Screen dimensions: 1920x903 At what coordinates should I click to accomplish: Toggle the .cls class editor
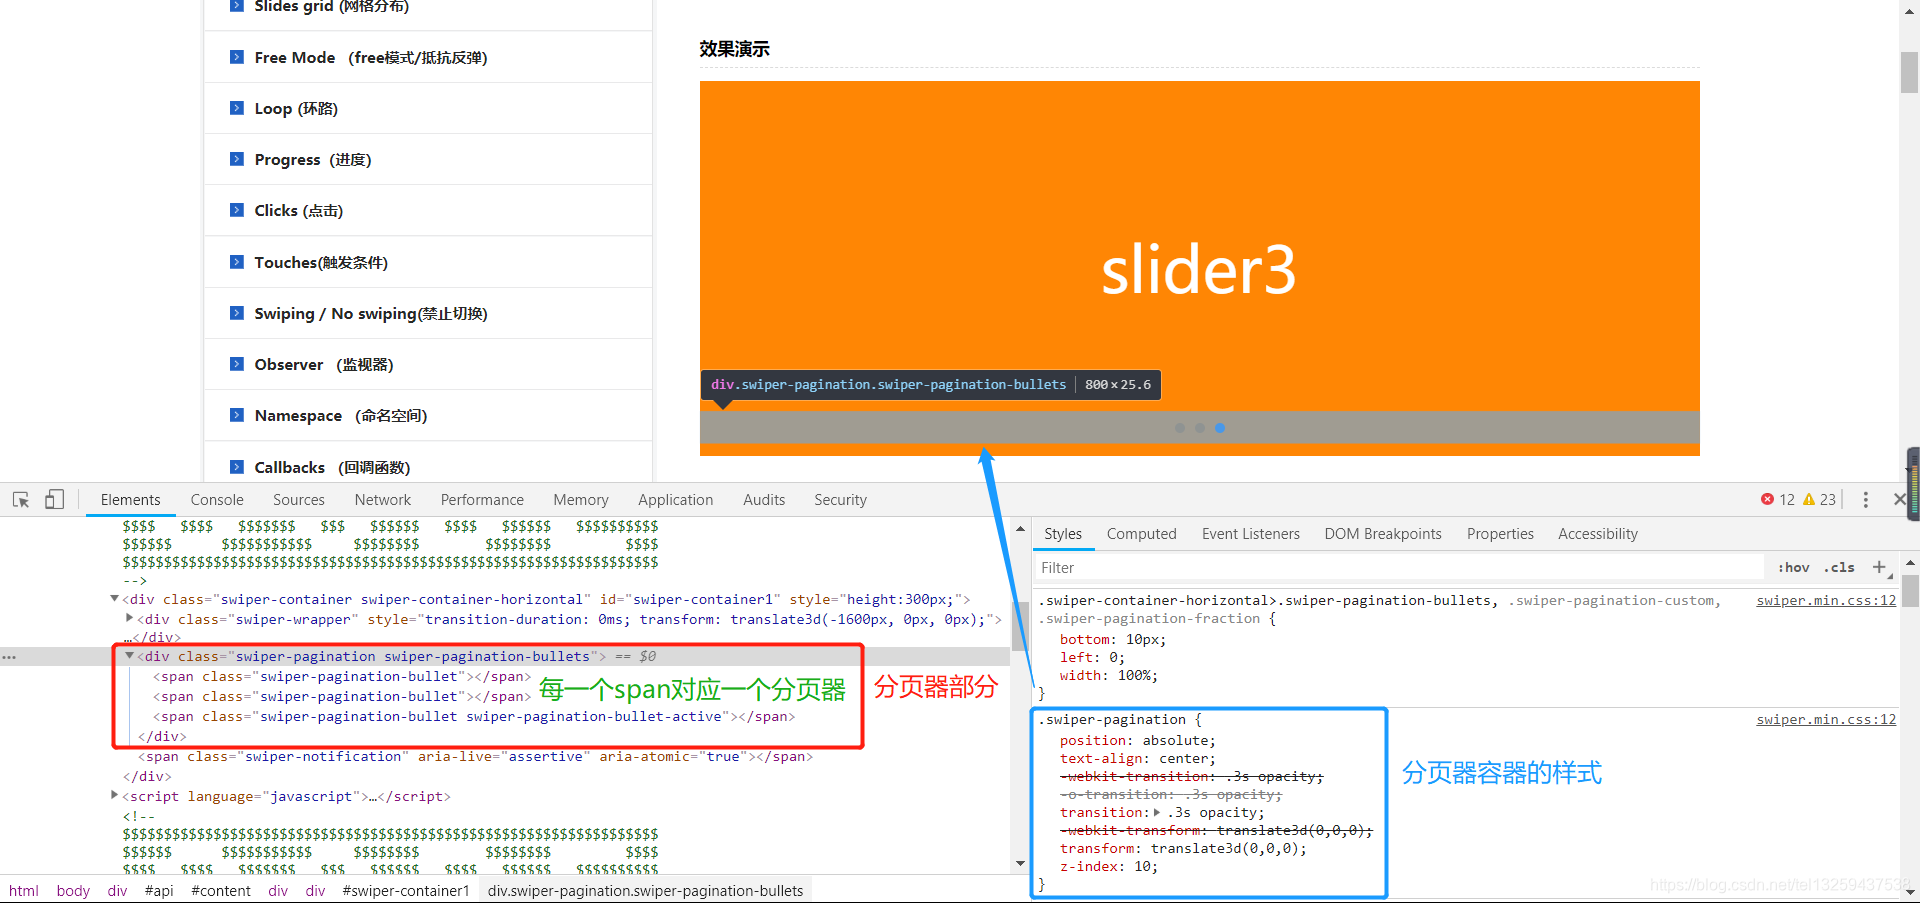pyautogui.click(x=1839, y=567)
